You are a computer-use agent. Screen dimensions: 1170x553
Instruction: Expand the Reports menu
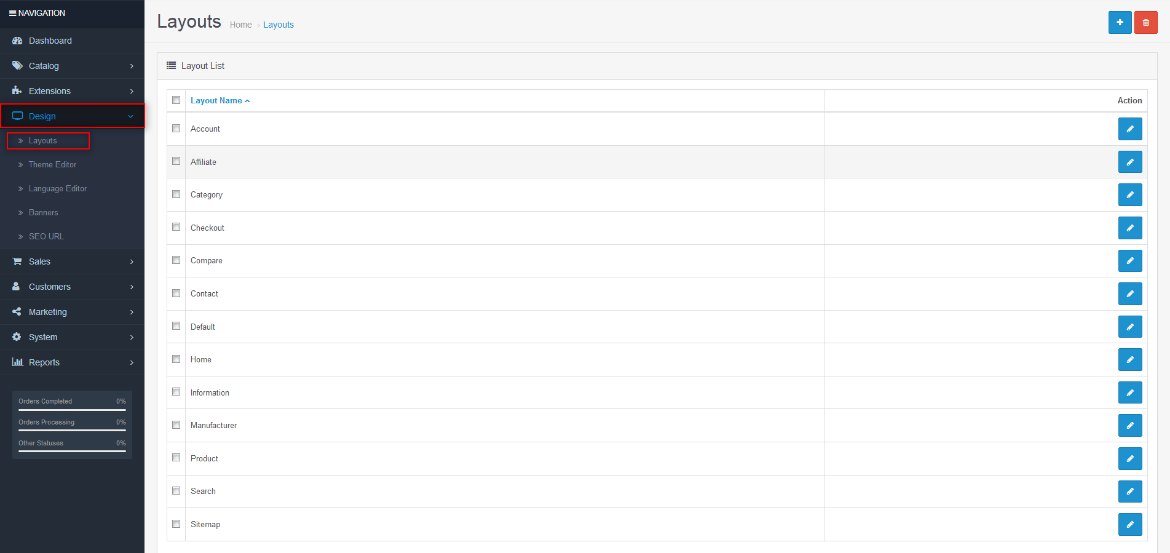point(70,362)
